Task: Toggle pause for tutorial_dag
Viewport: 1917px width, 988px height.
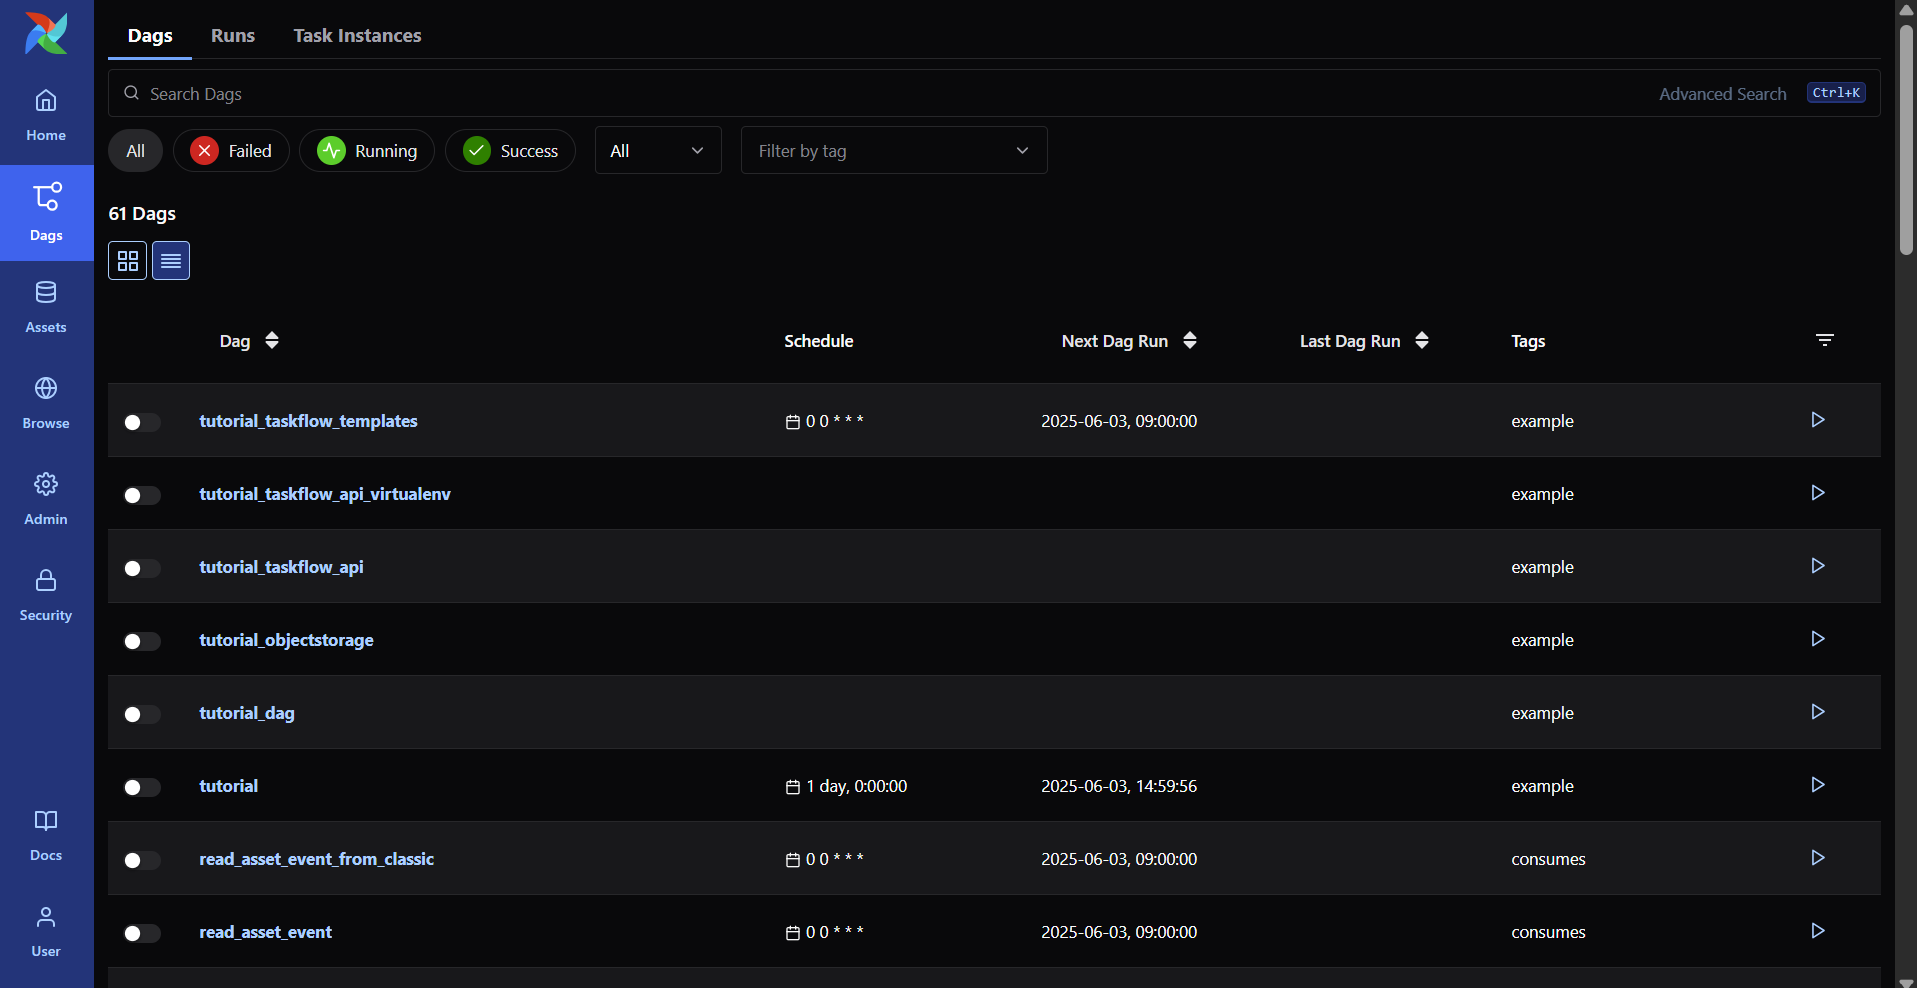Action: 142,714
